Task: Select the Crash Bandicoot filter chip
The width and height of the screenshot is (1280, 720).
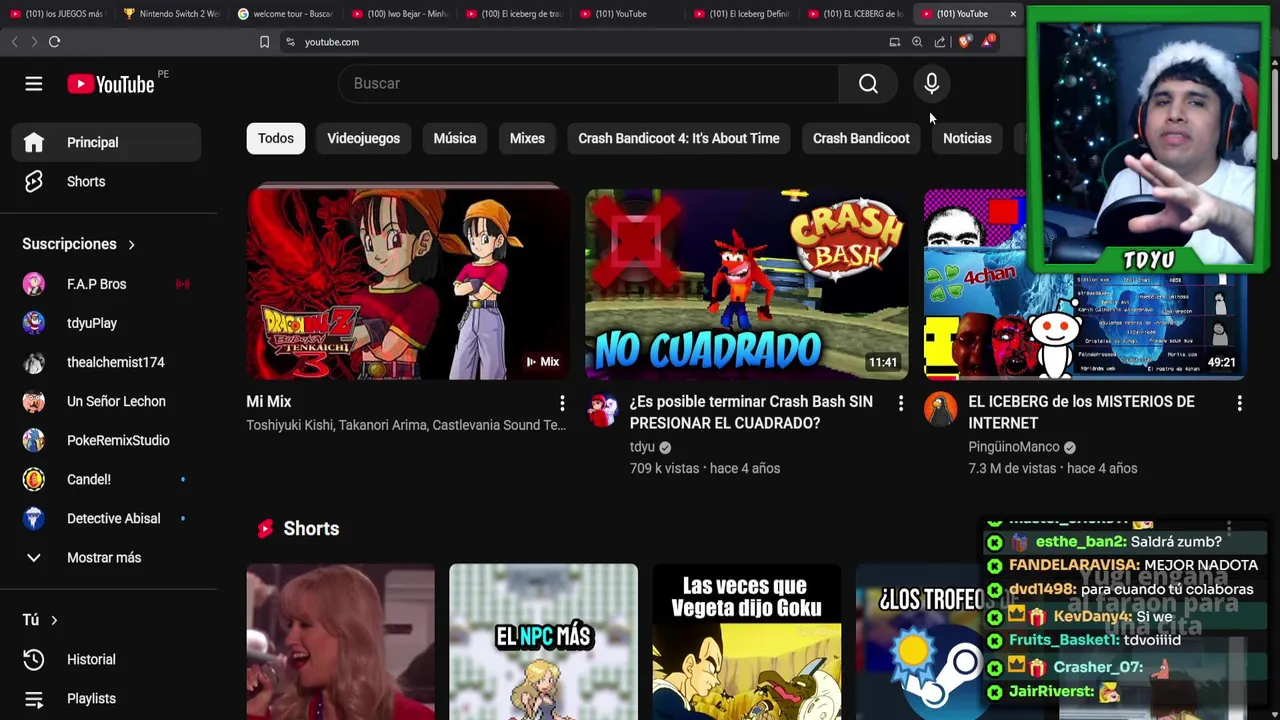Action: click(861, 138)
